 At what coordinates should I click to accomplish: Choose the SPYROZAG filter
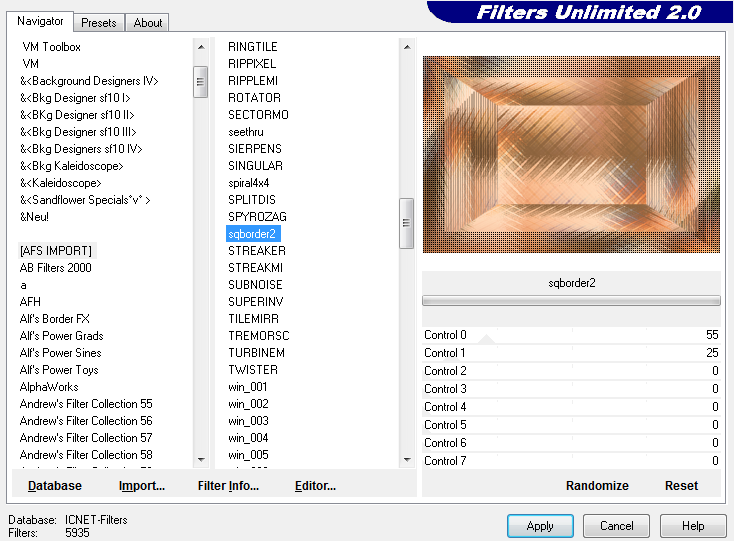click(257, 217)
